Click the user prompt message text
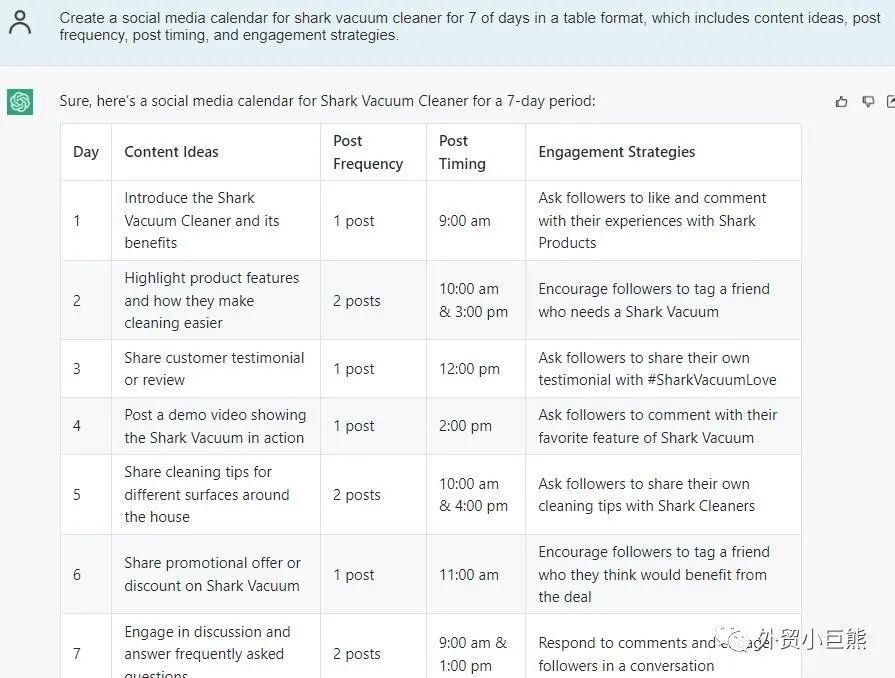This screenshot has width=895, height=678. coord(469,26)
